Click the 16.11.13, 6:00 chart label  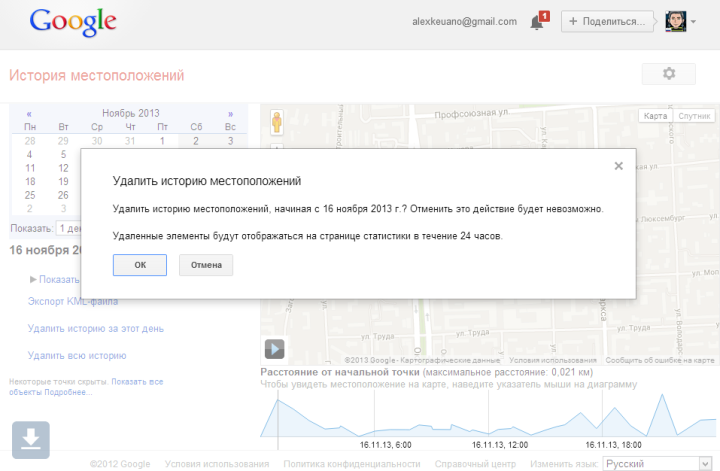point(386,445)
